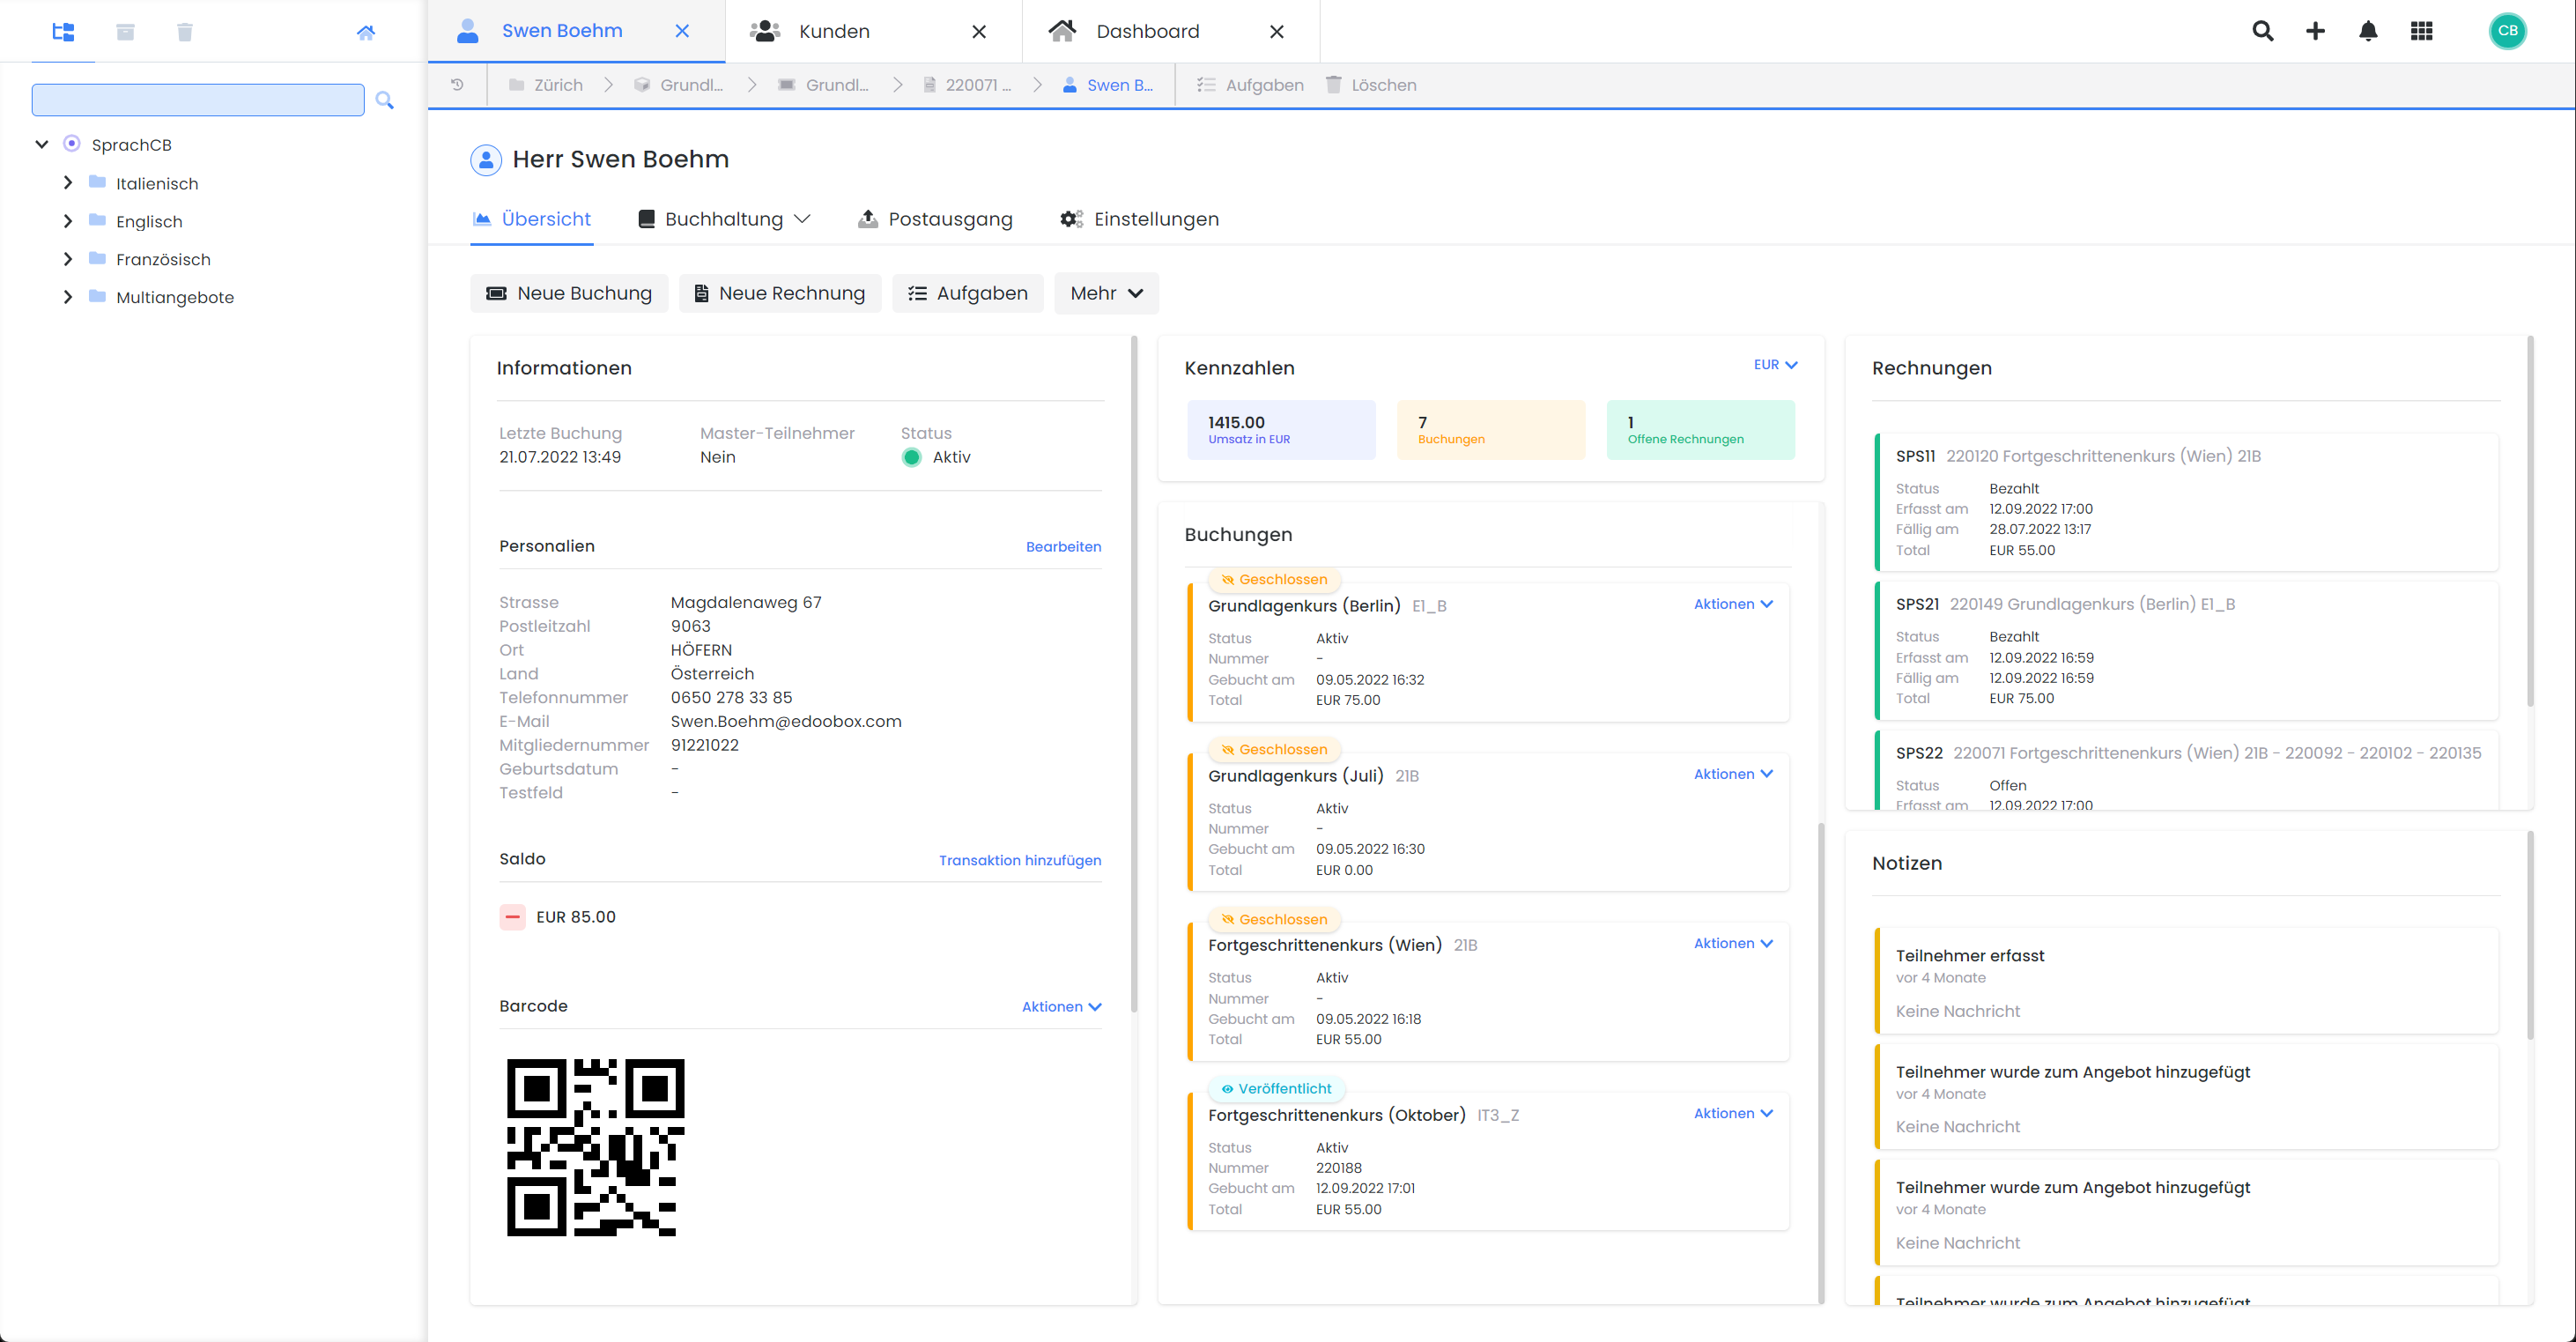
Task: Open the tree structure view icon
Action: click(x=63, y=32)
